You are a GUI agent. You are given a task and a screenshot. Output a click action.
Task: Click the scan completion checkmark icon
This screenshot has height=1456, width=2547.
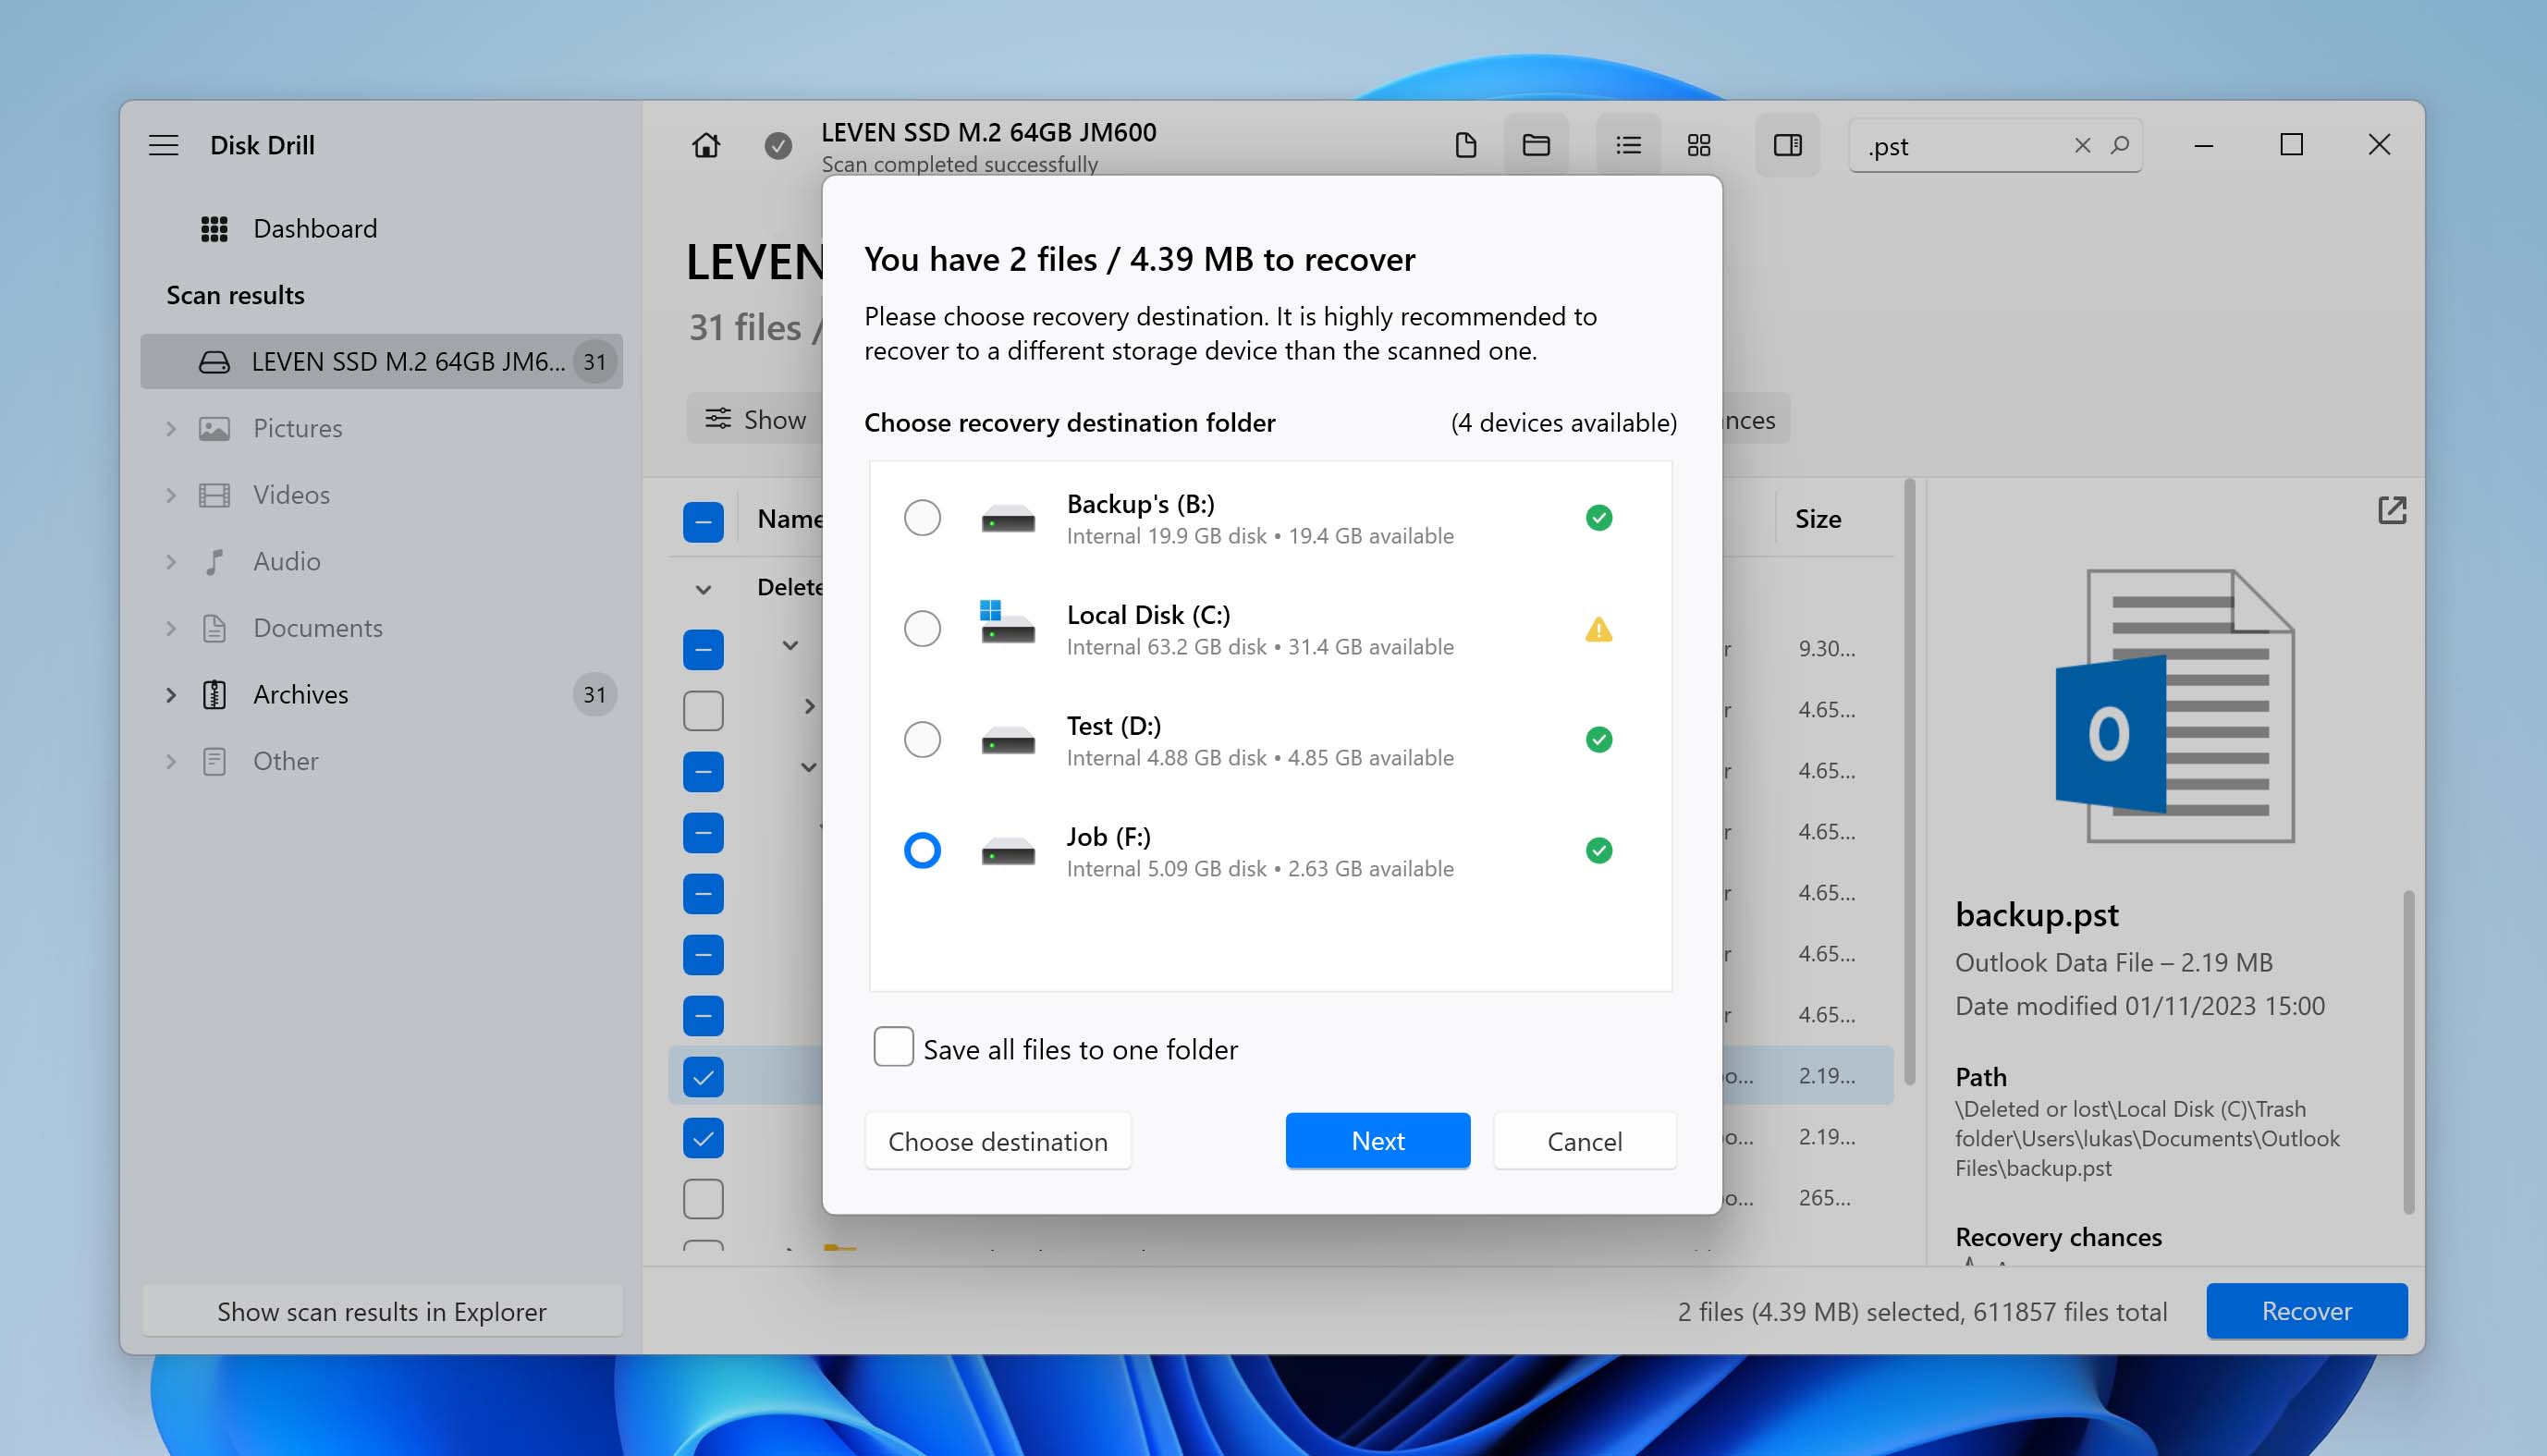[777, 145]
